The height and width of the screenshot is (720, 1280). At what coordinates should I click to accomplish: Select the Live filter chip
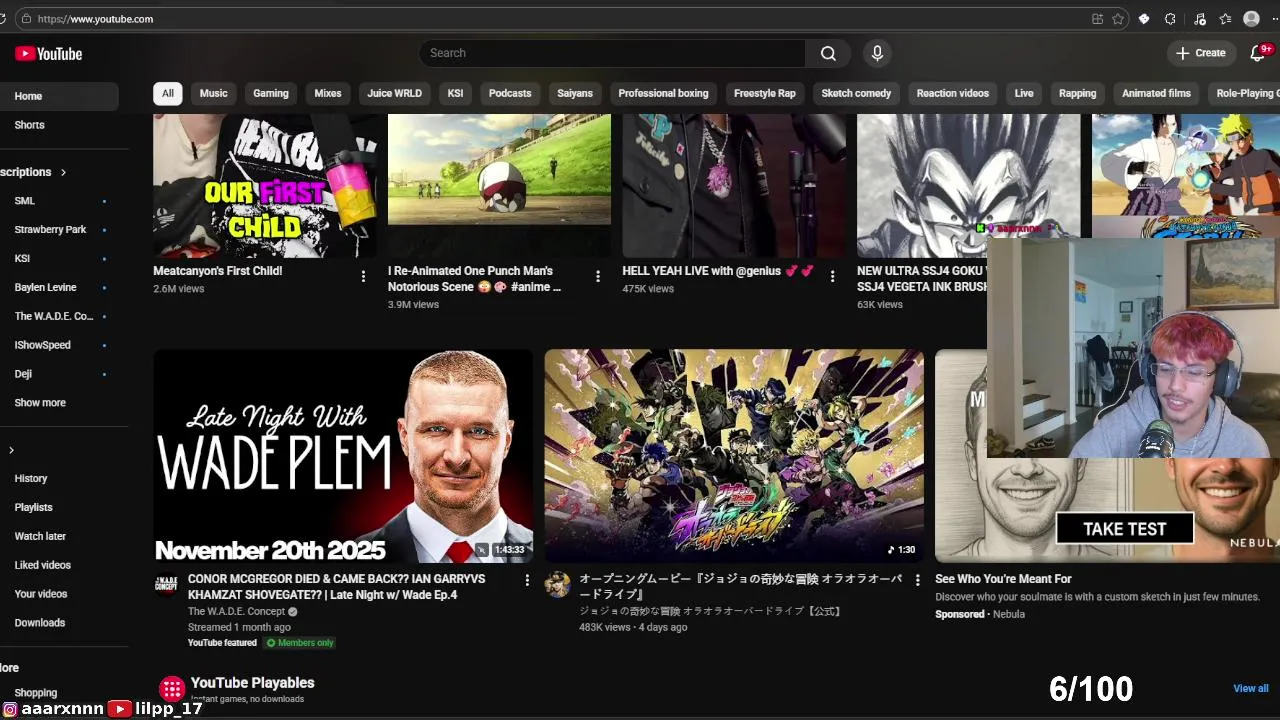(1024, 93)
